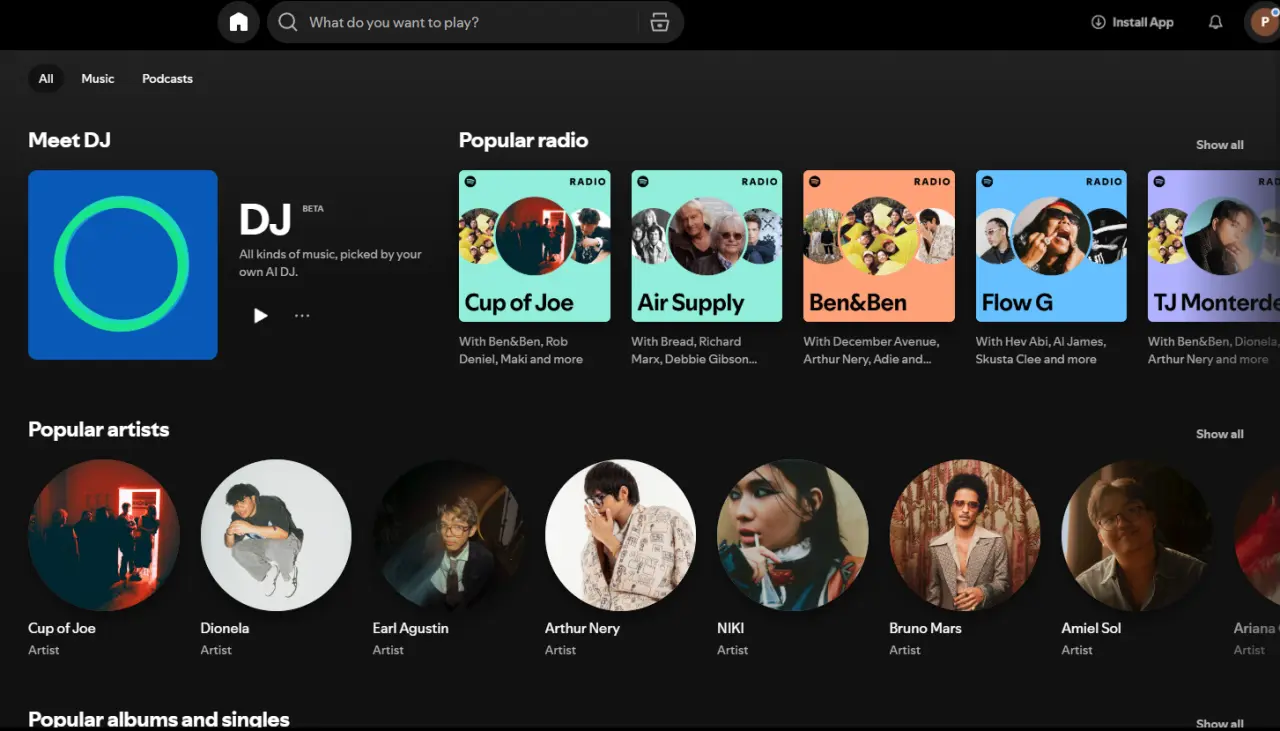Select the All filter chip
The image size is (1280, 731).
46,78
